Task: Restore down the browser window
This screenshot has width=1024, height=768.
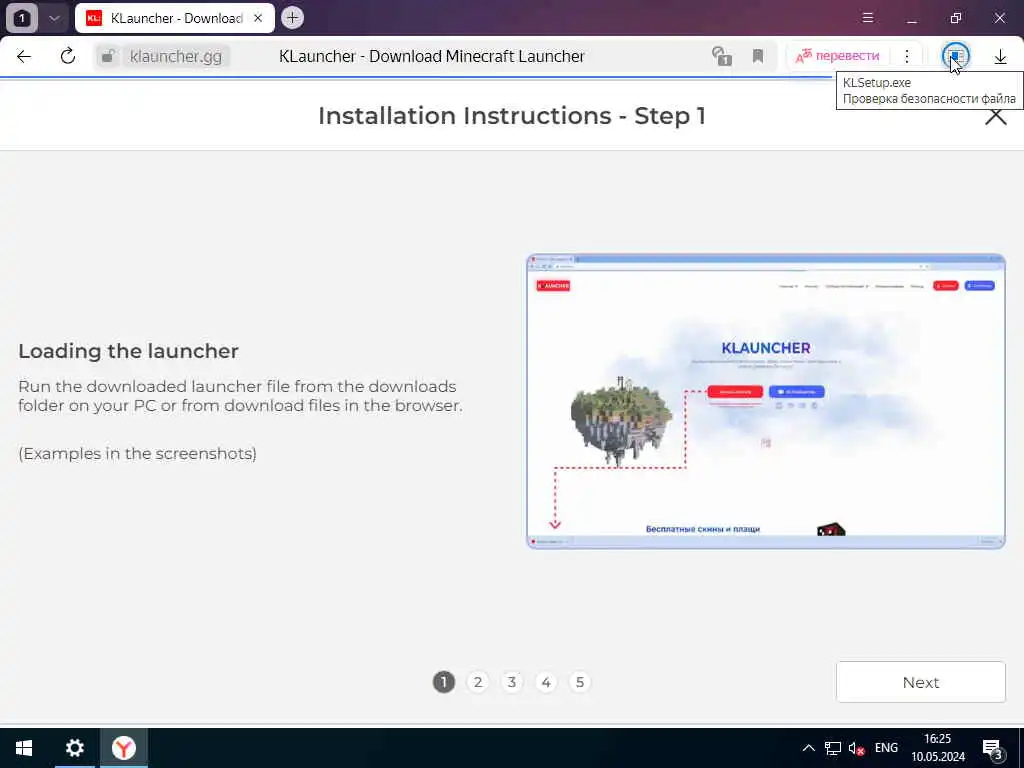Action: point(955,18)
